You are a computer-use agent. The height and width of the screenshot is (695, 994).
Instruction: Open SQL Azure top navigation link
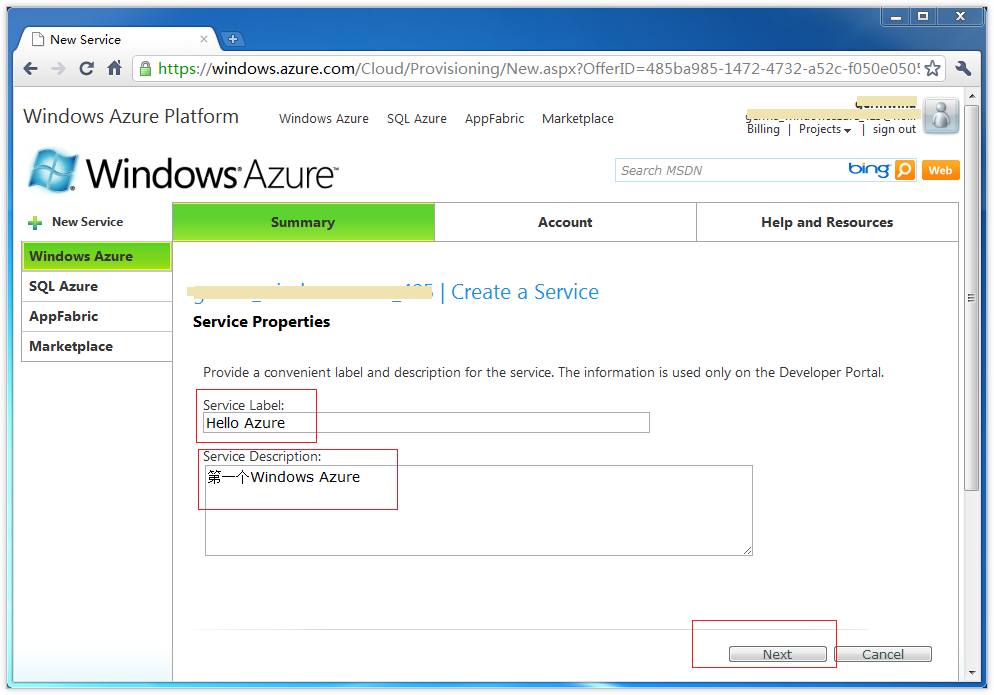(416, 119)
